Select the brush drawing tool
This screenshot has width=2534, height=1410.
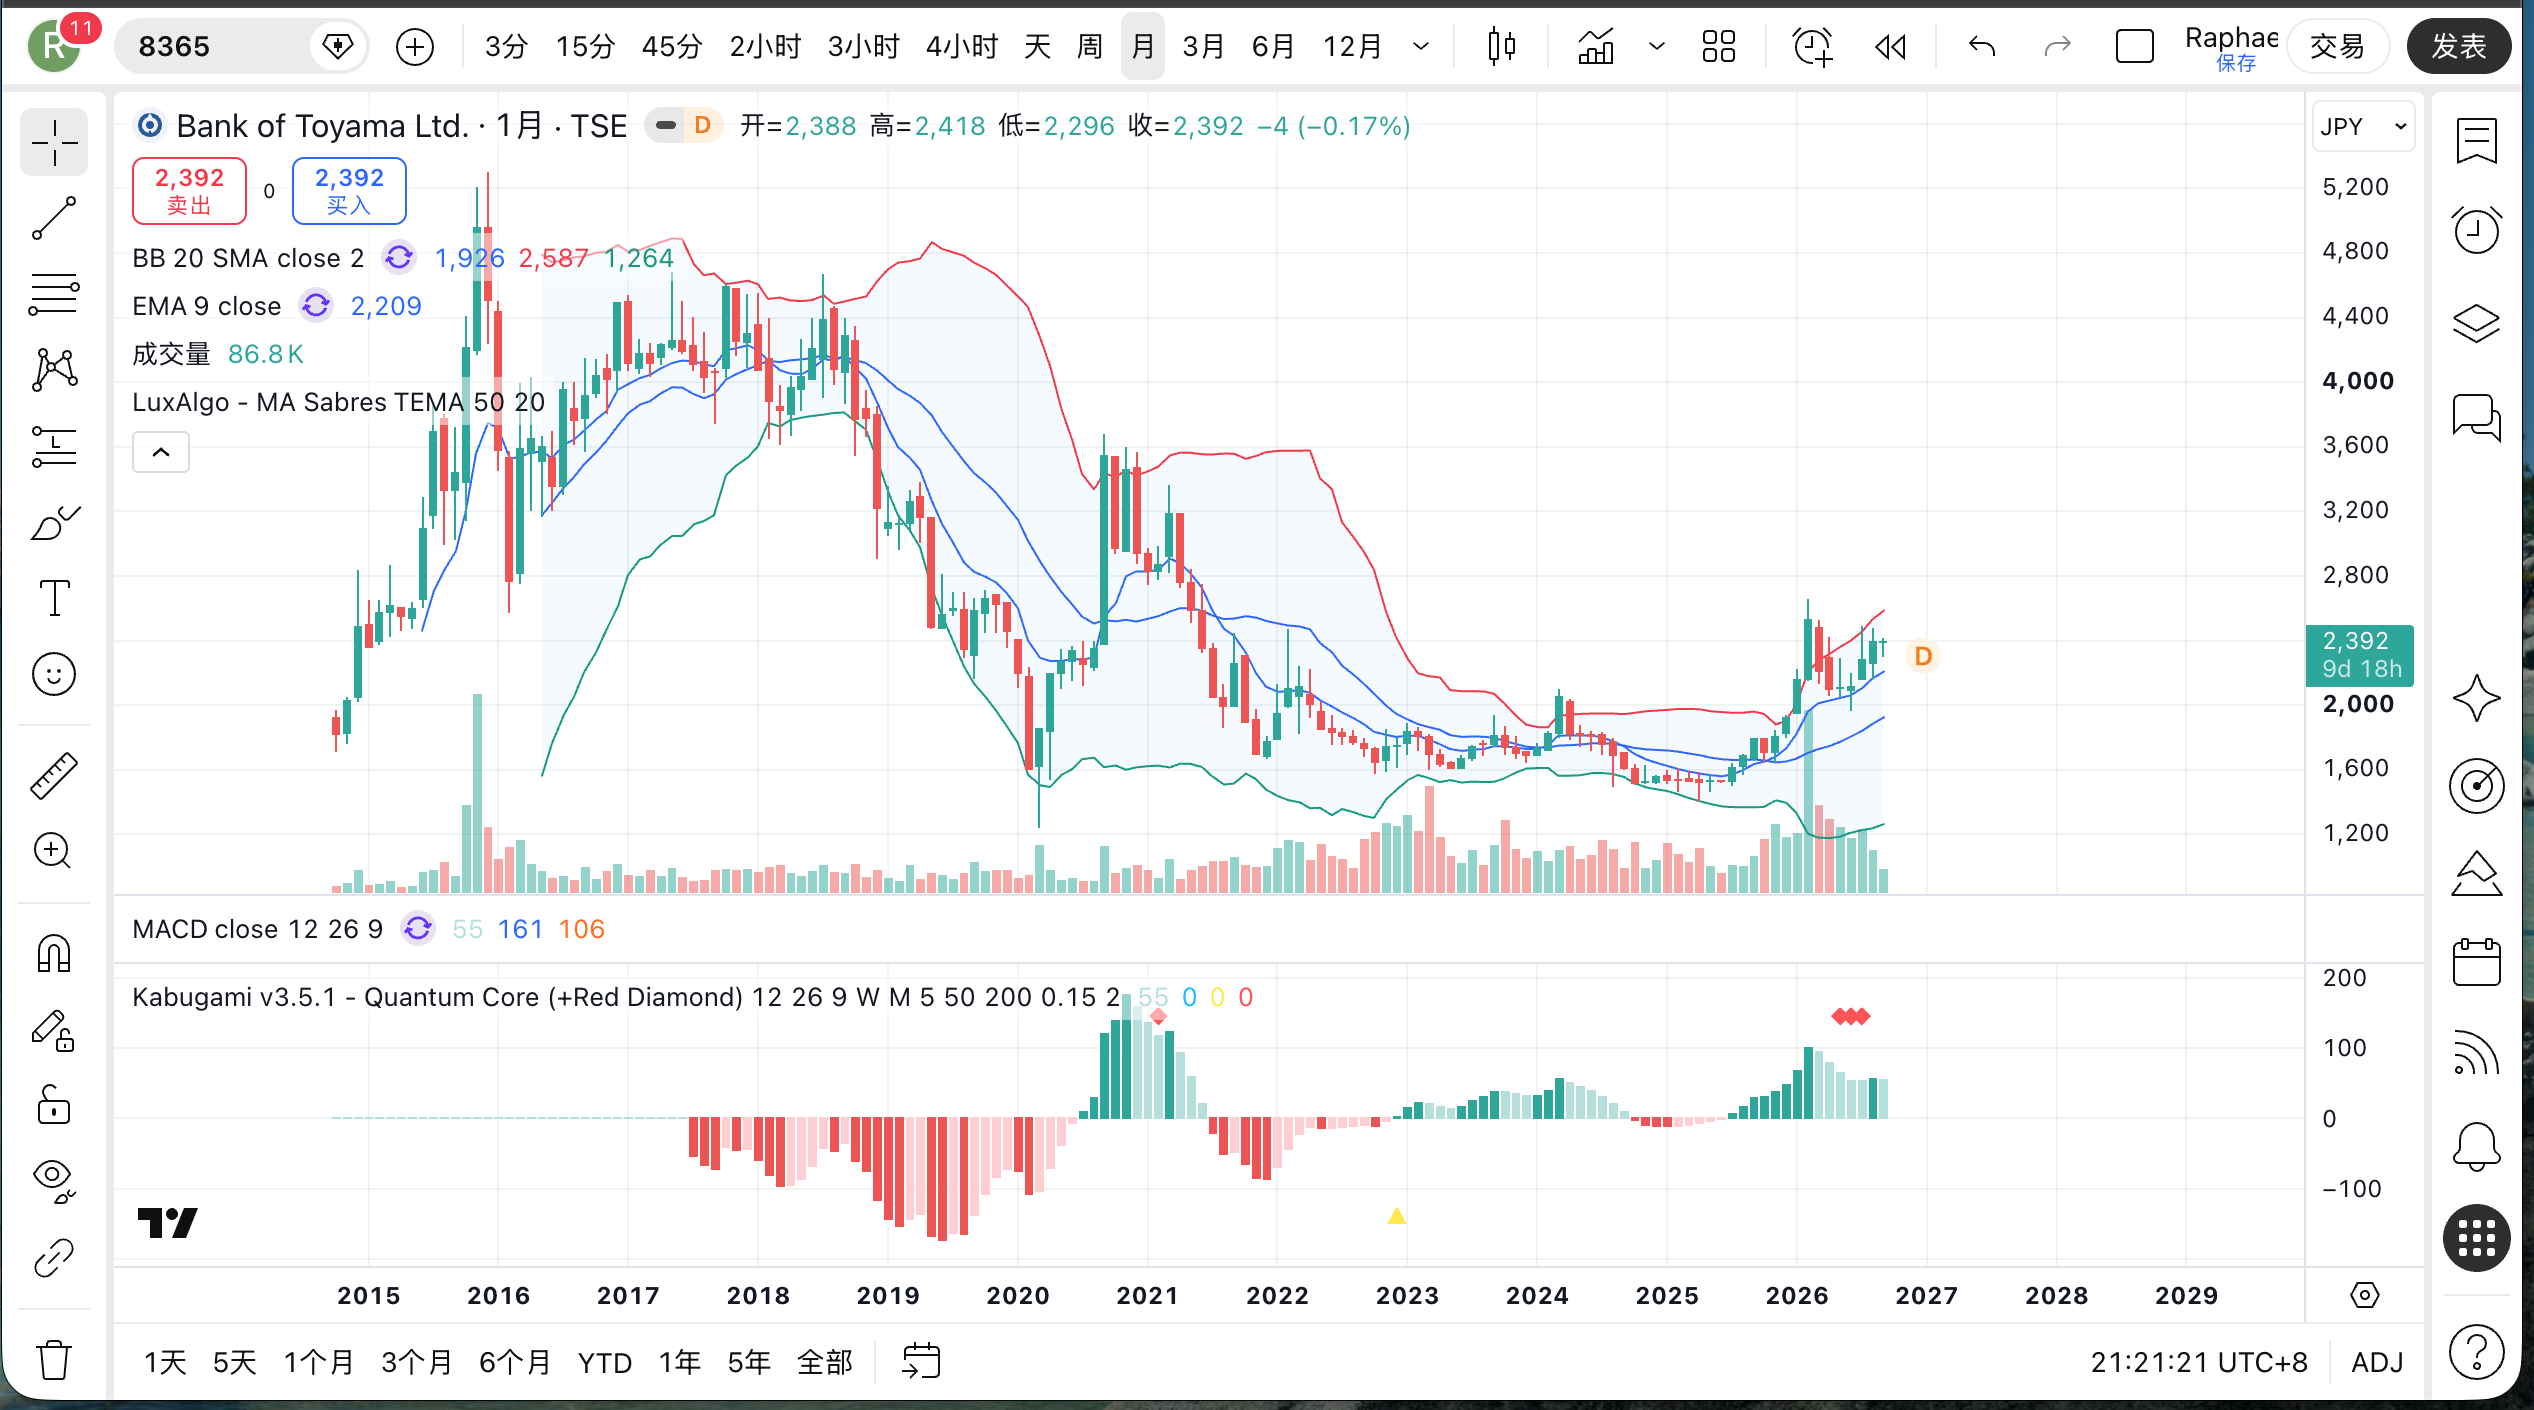[54, 522]
